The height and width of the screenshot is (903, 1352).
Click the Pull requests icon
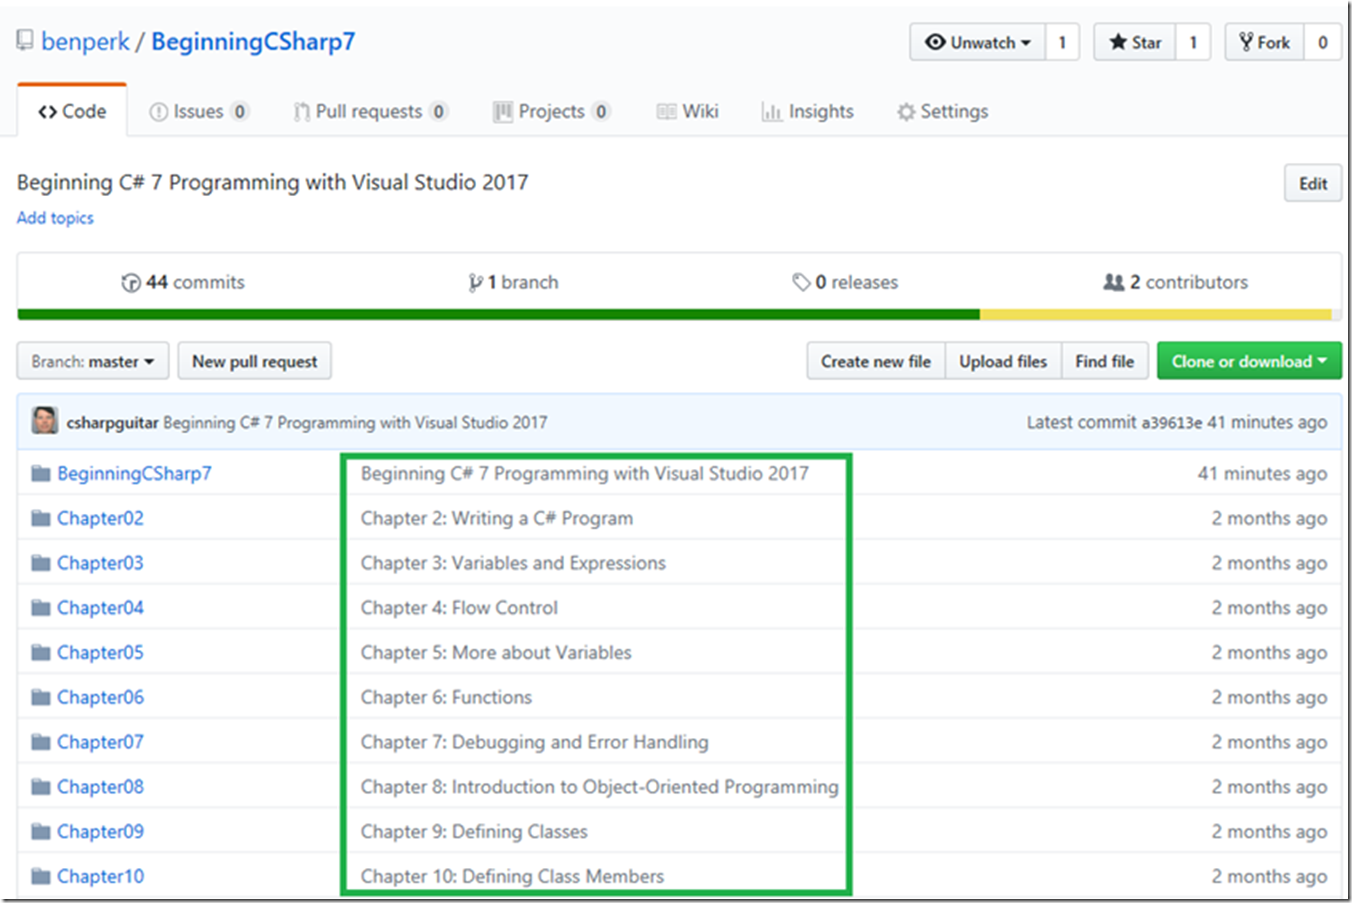tap(301, 112)
